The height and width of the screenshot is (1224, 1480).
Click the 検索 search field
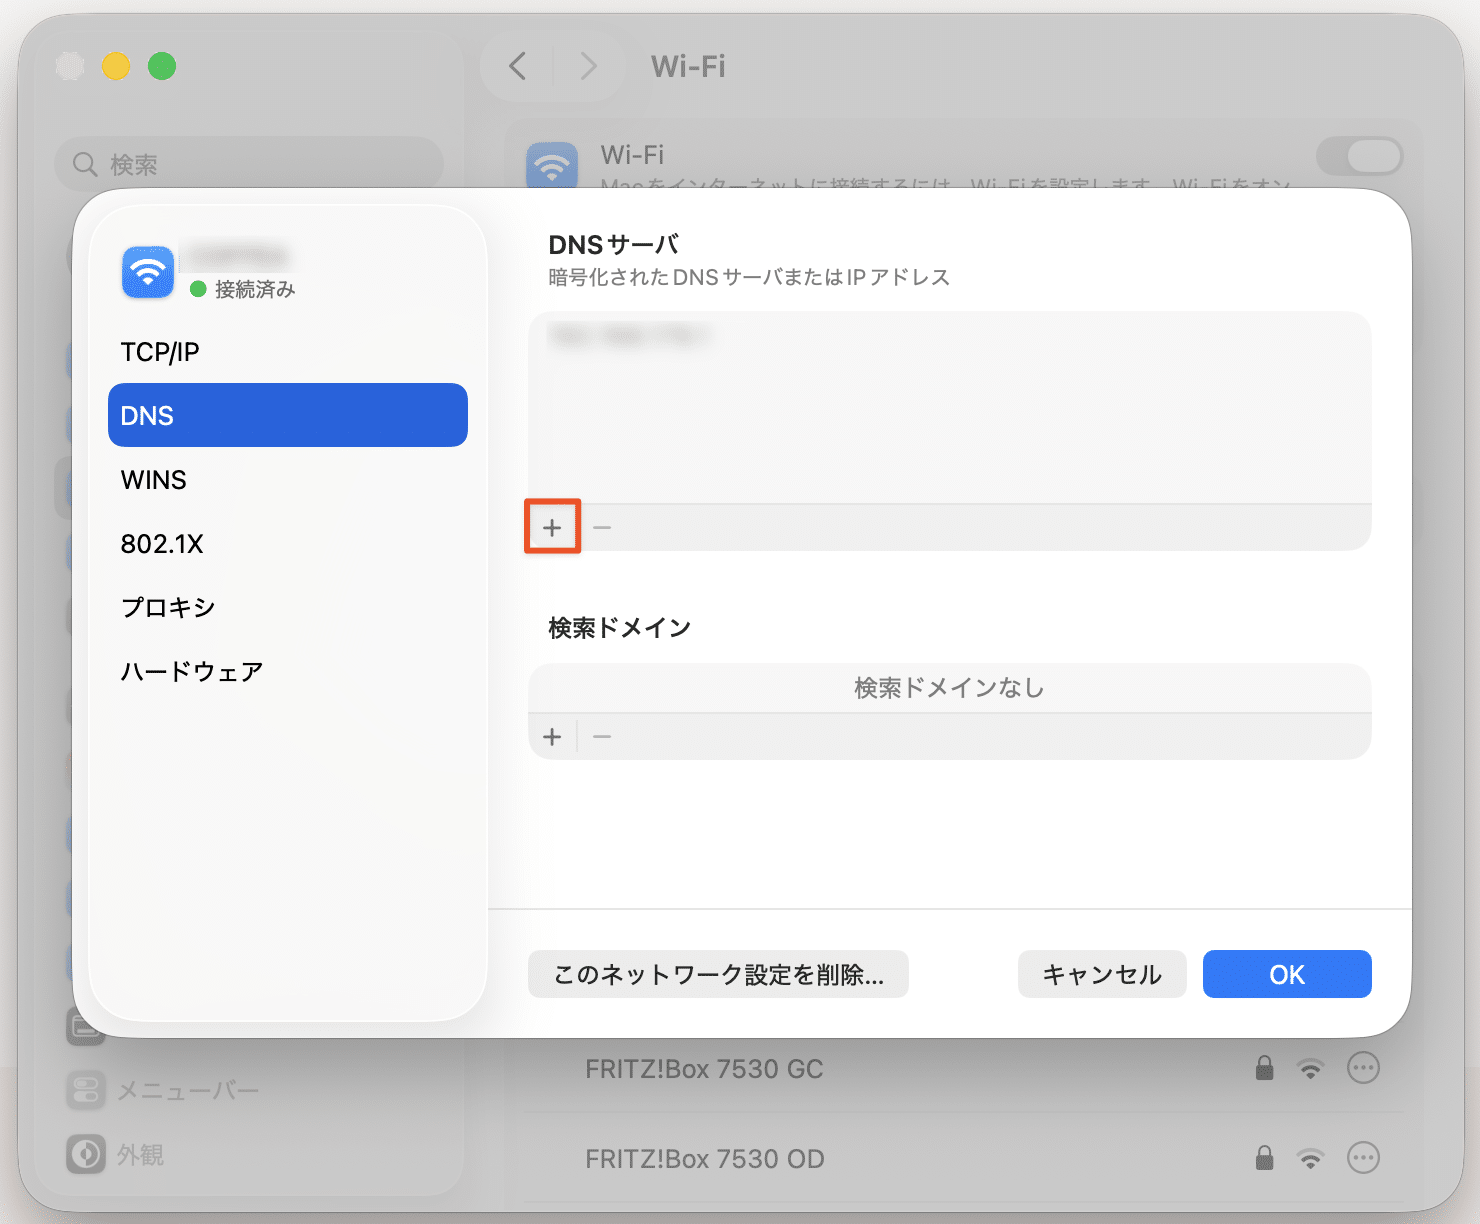pyautogui.click(x=248, y=164)
